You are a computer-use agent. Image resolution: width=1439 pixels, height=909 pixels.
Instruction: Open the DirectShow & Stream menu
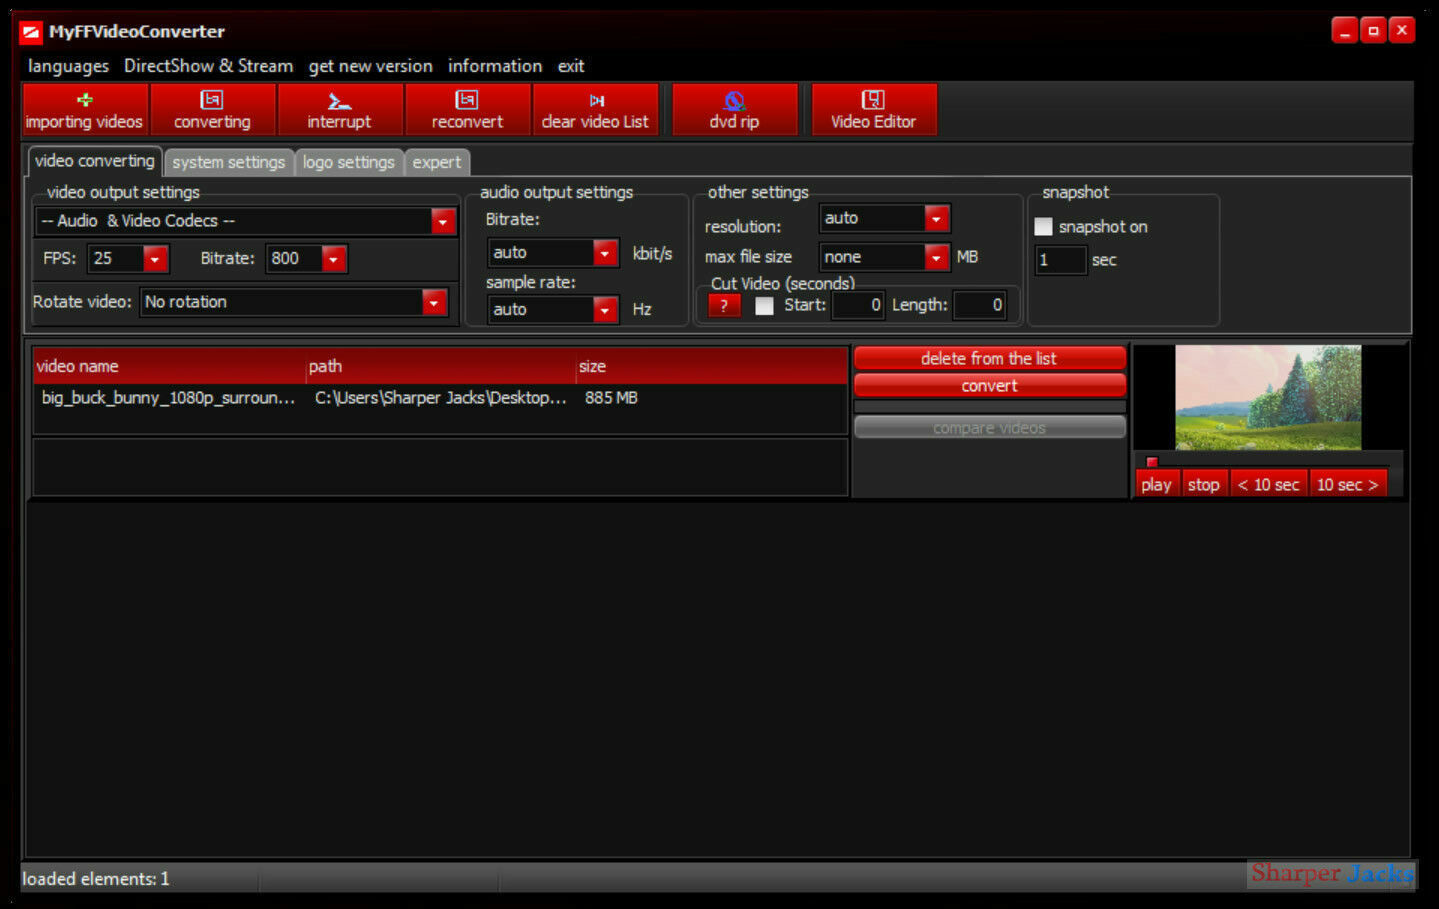(x=208, y=66)
